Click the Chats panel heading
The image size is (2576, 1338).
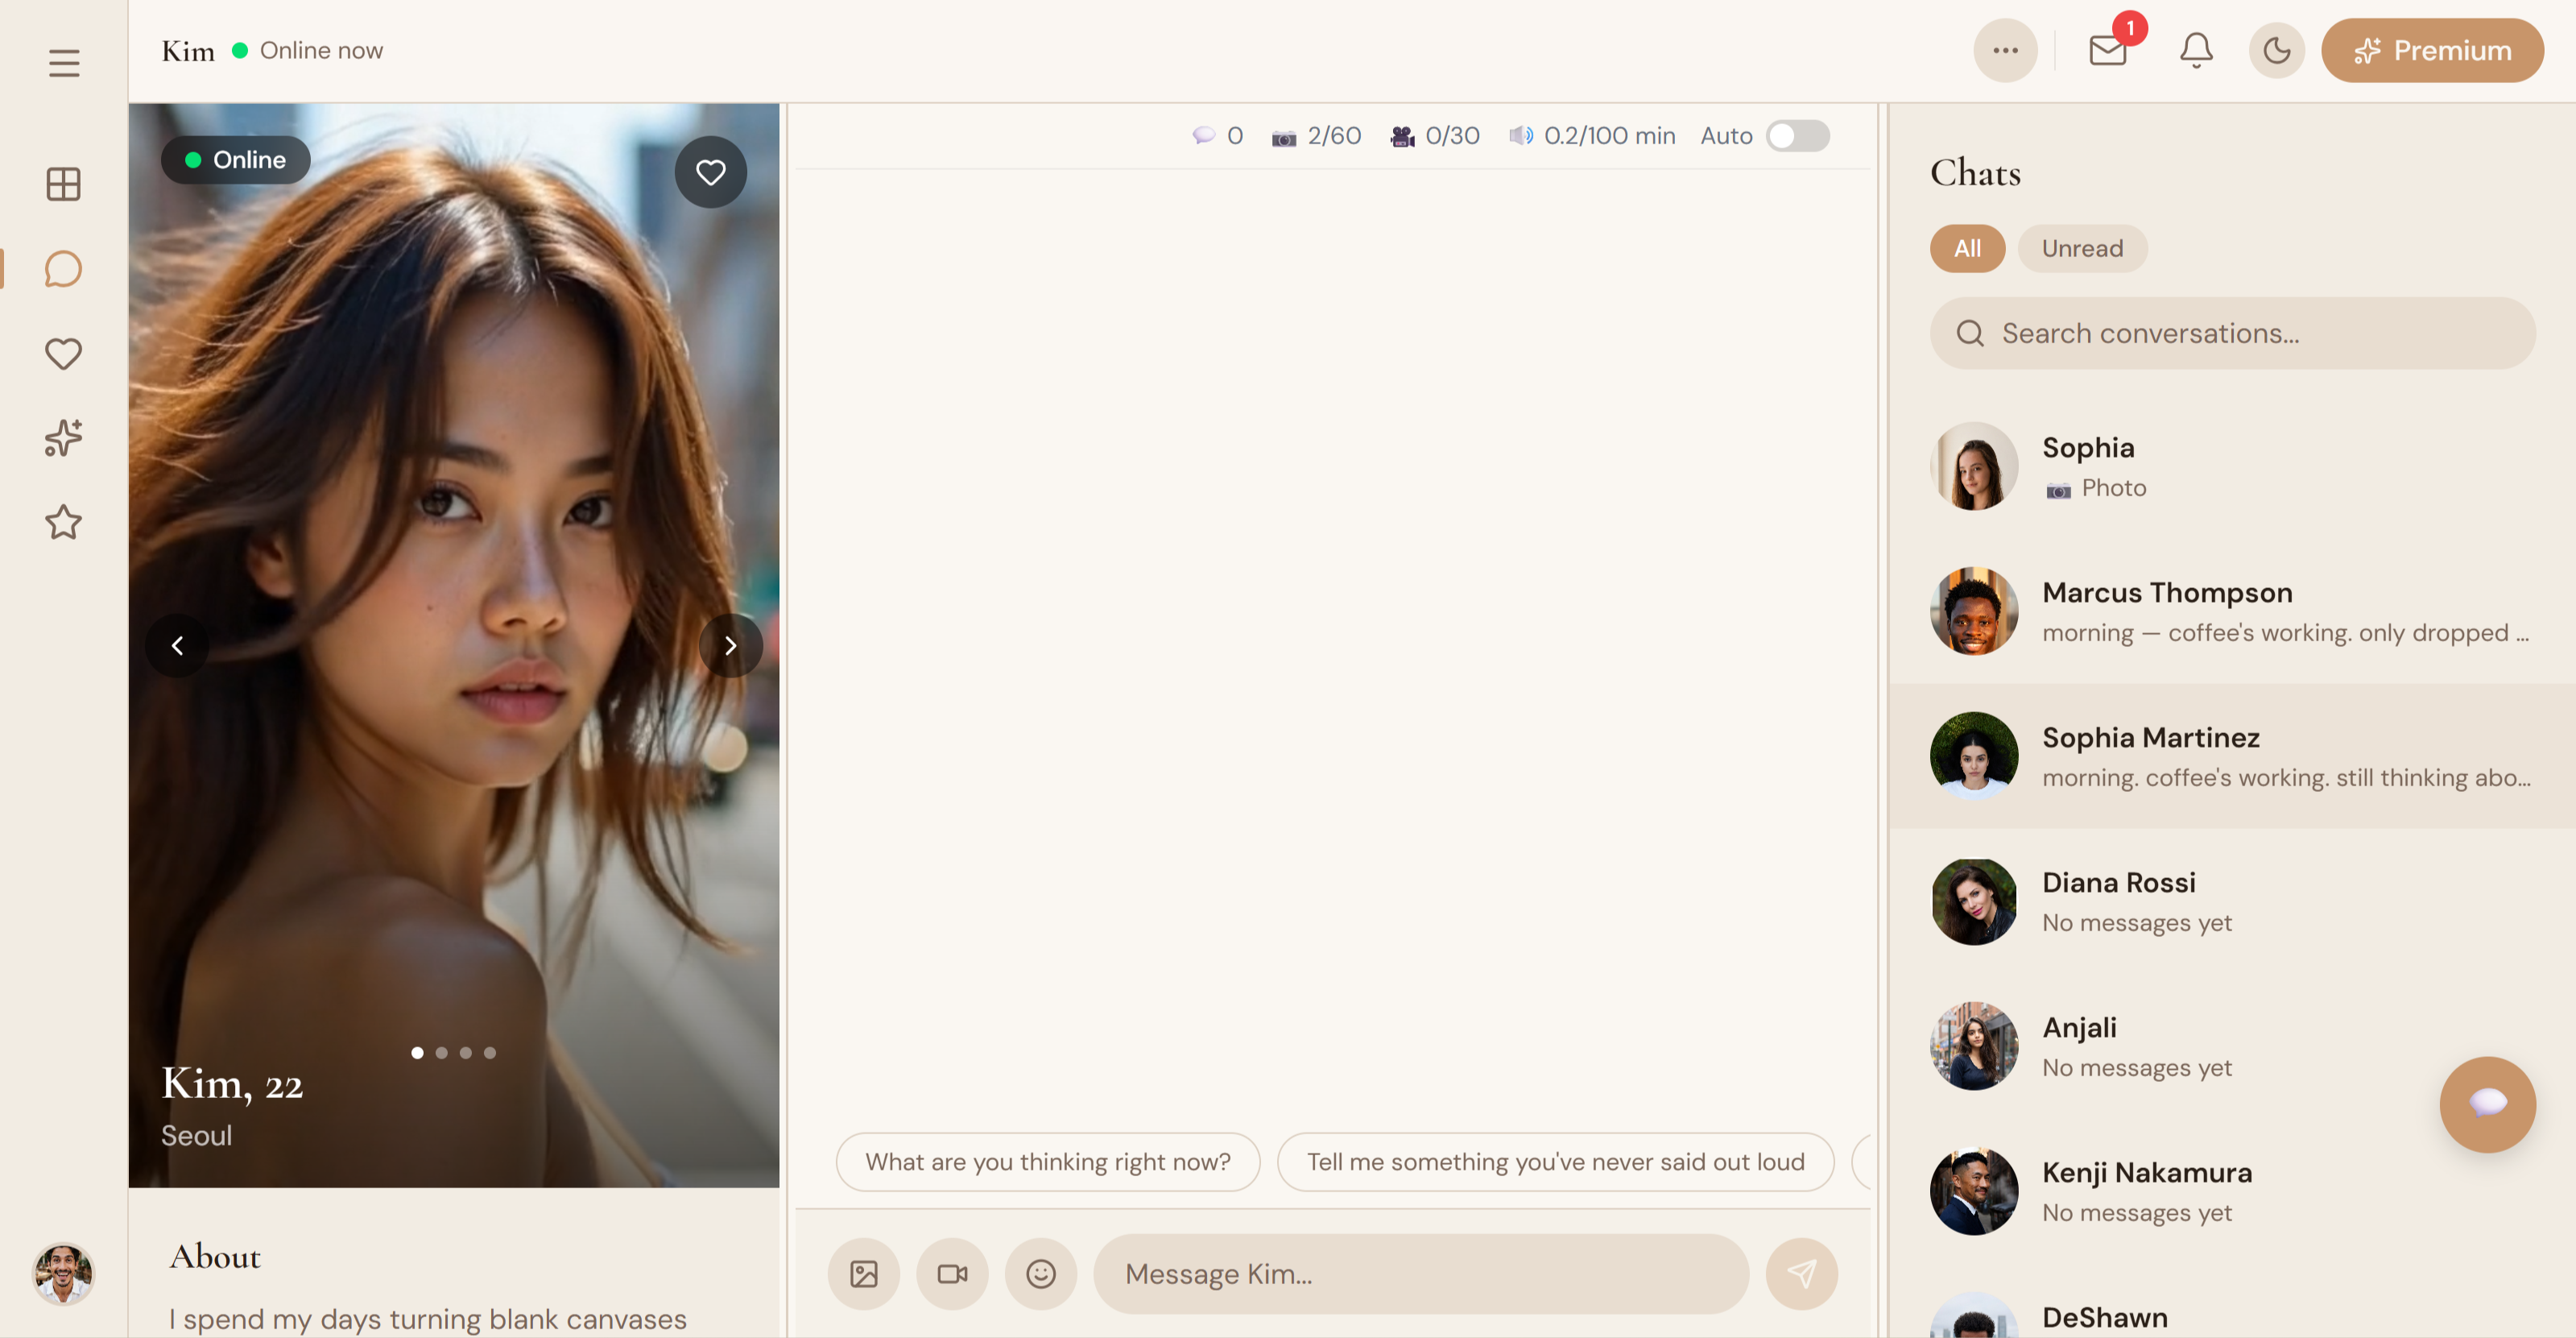tap(1975, 173)
